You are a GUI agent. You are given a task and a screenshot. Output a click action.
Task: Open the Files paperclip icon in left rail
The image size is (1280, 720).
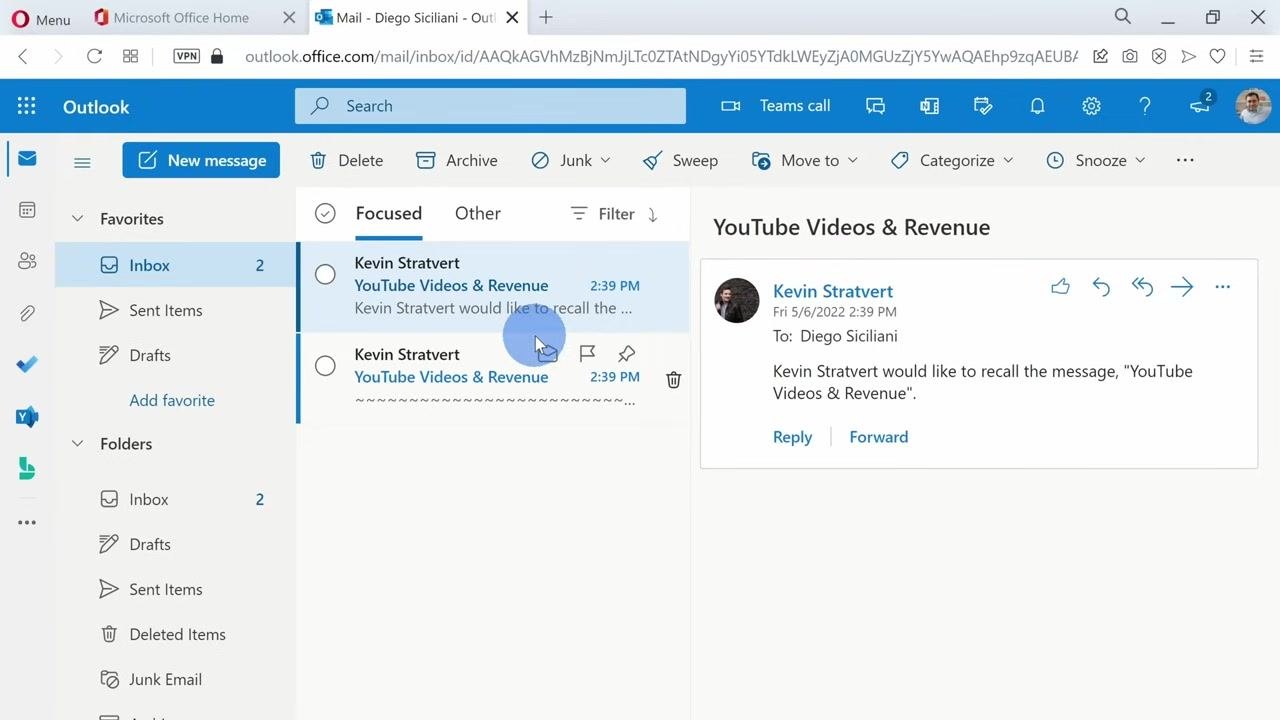click(x=27, y=313)
